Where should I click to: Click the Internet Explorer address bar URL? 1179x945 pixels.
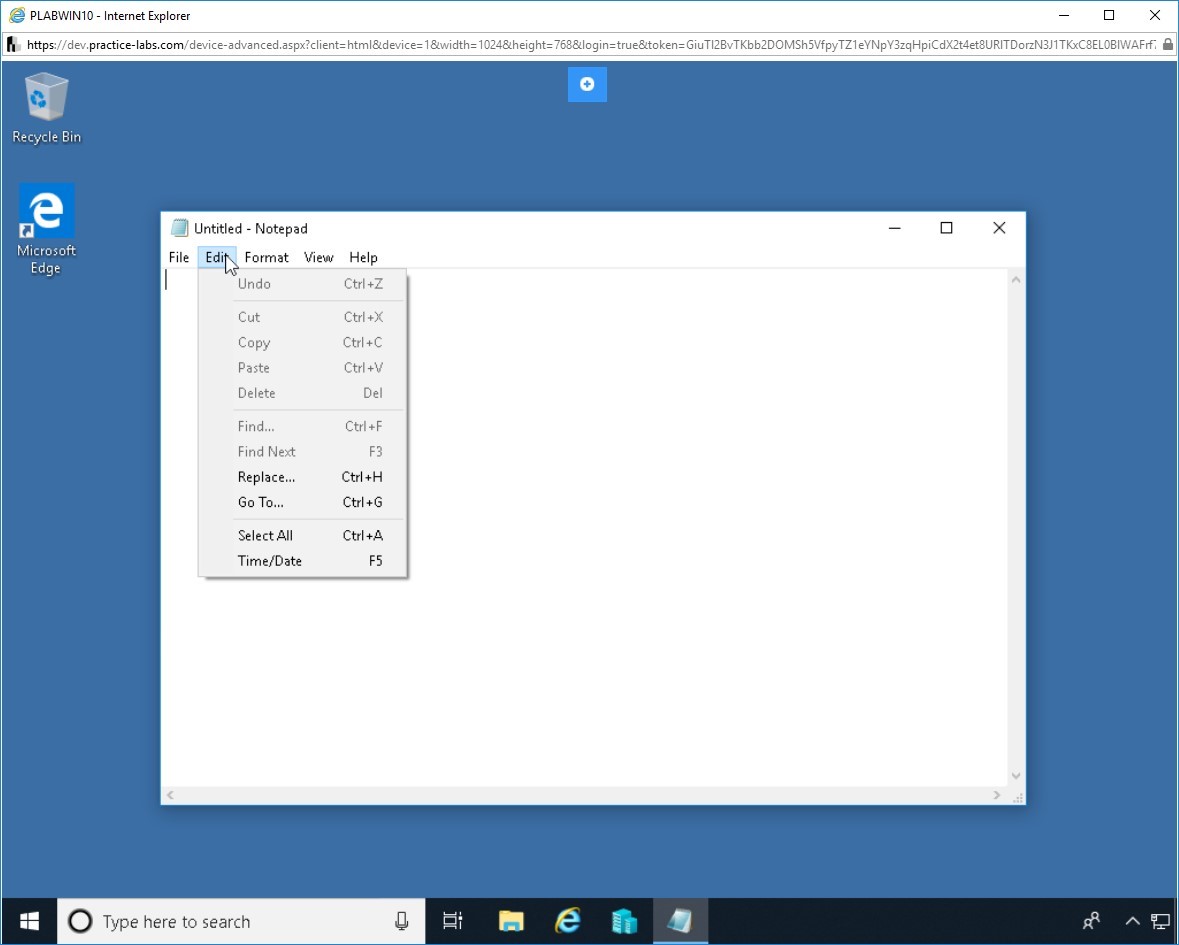pos(591,44)
